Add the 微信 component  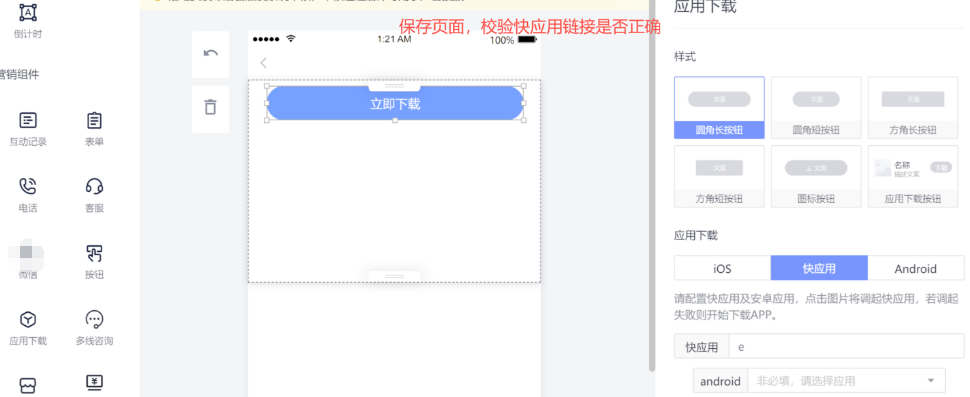coord(28,261)
